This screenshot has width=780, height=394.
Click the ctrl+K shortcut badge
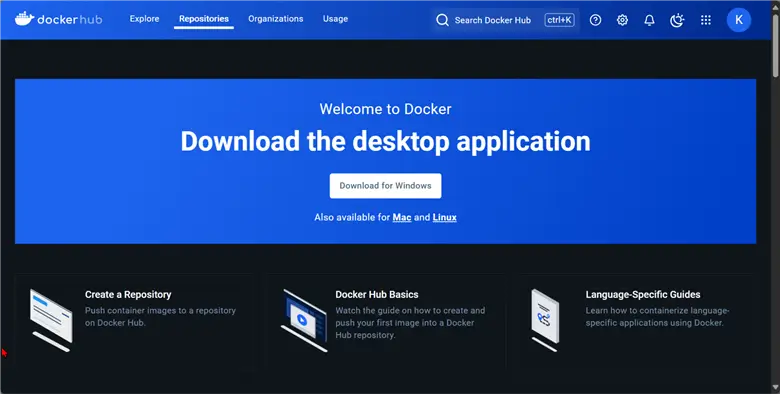(560, 20)
